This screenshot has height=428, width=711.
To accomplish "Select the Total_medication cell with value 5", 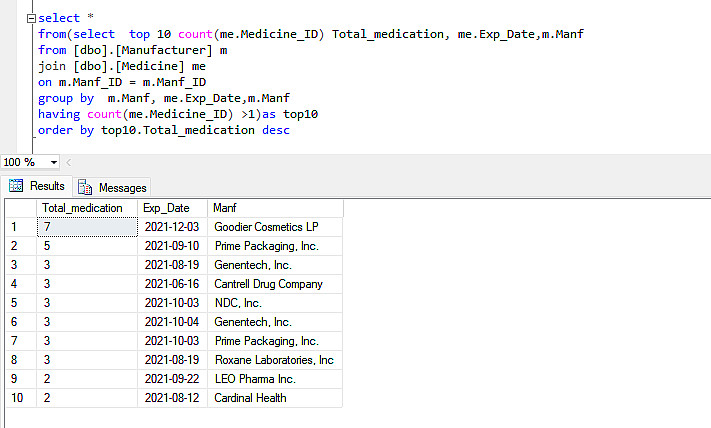I will click(x=87, y=246).
